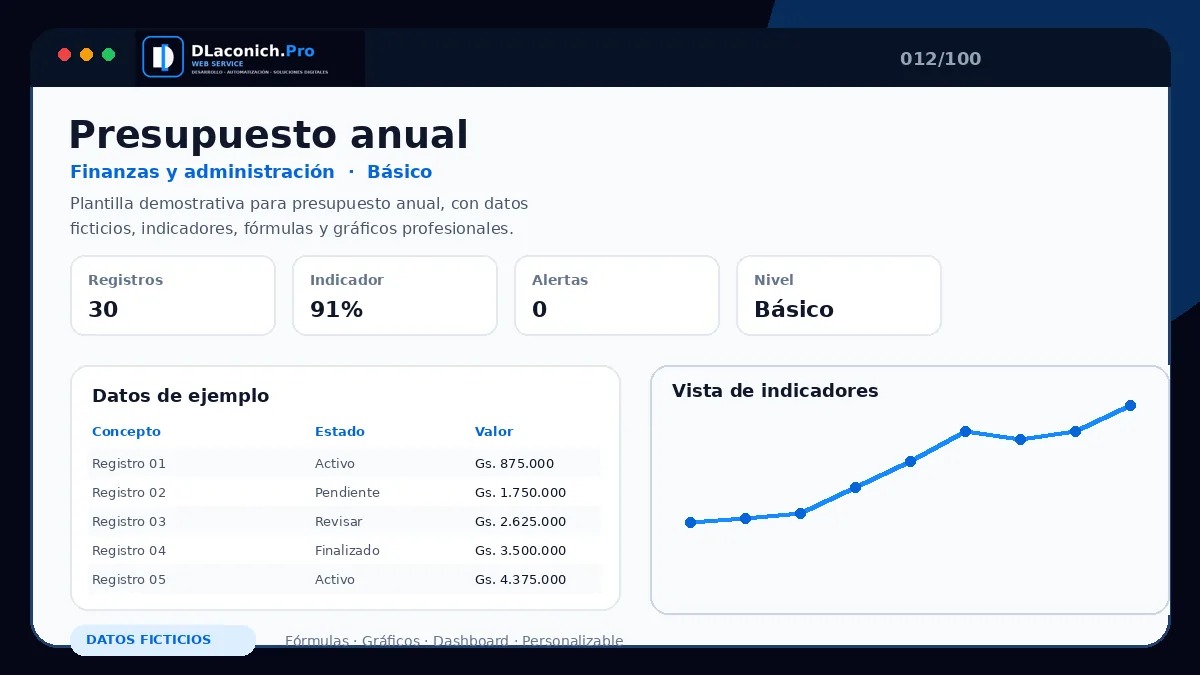Viewport: 1200px width, 675px height.
Task: Click the last, highest chart data point
Action: click(1130, 405)
